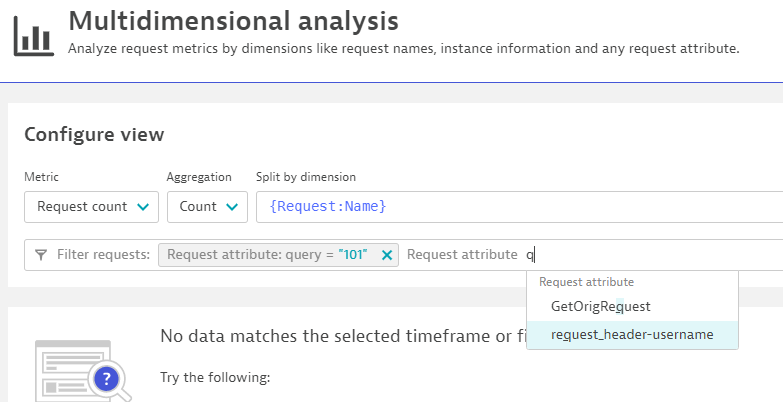Click the Multidimensional analysis page title
Image resolution: width=783 pixels, height=402 pixels.
232,20
